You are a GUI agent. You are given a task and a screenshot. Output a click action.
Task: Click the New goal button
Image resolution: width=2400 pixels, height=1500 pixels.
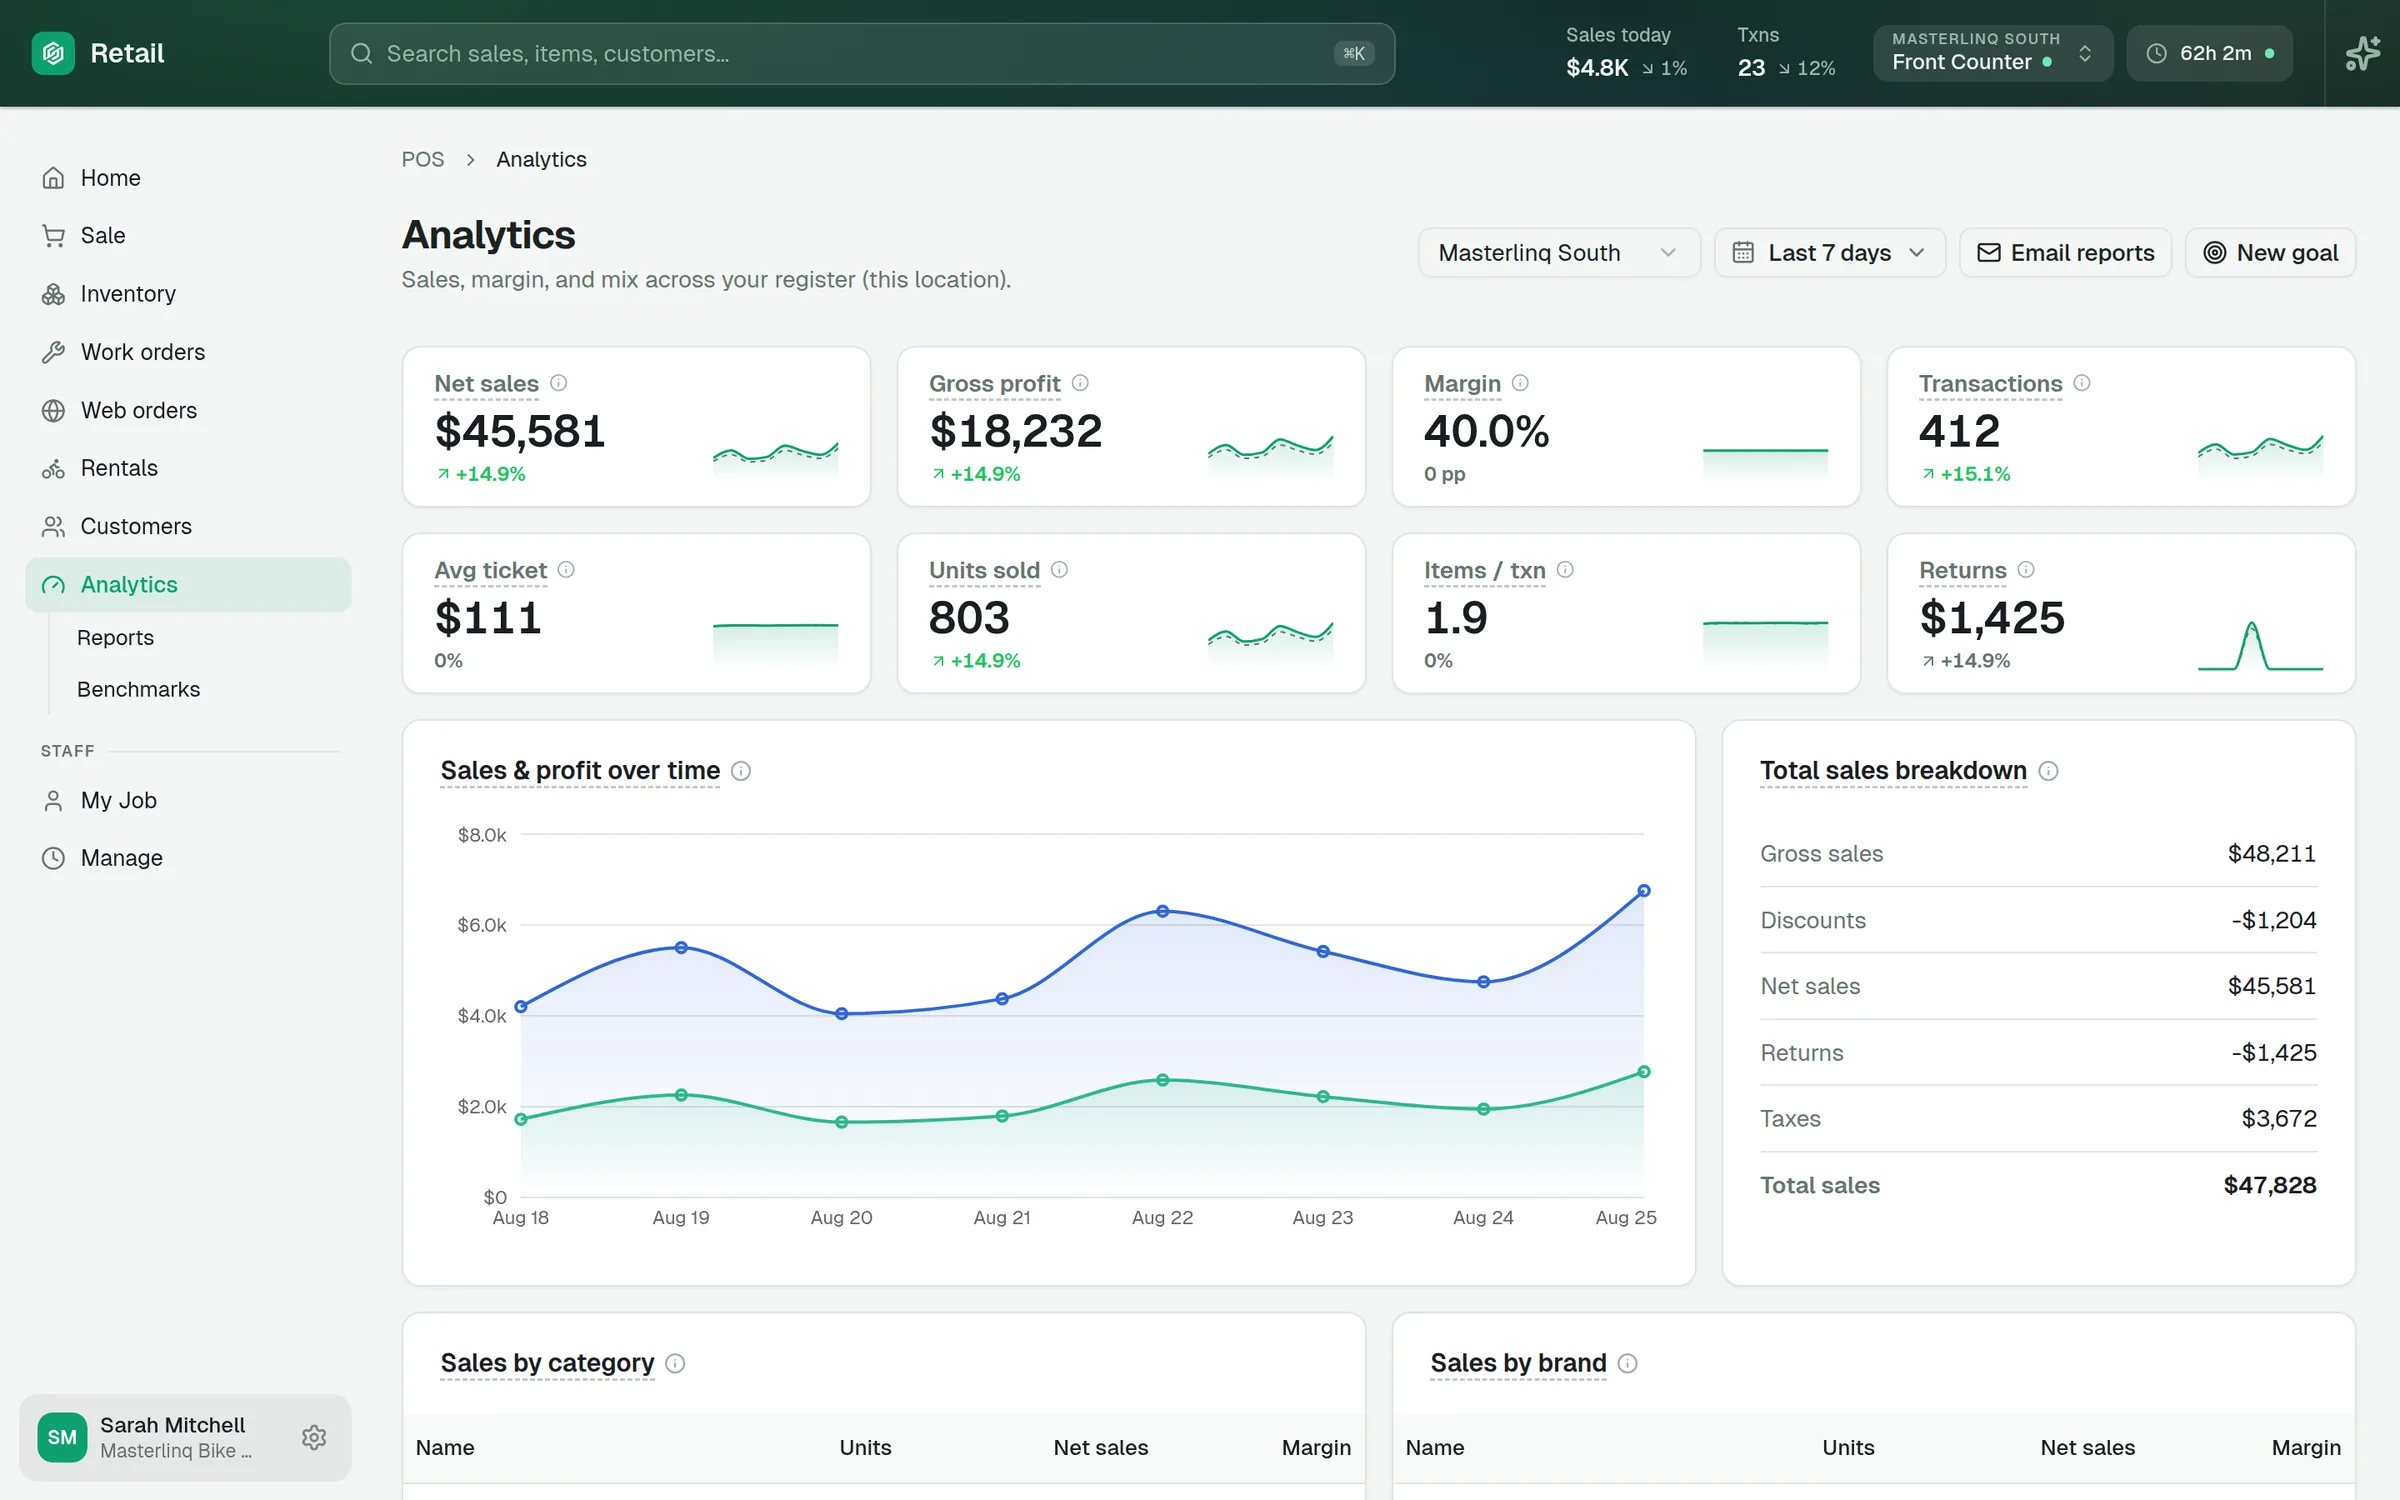2270,253
